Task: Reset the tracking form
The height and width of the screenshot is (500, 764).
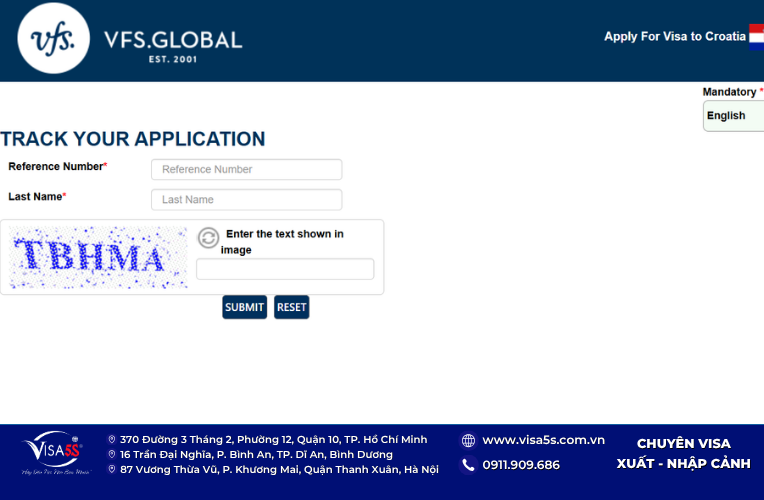Action: [x=291, y=307]
